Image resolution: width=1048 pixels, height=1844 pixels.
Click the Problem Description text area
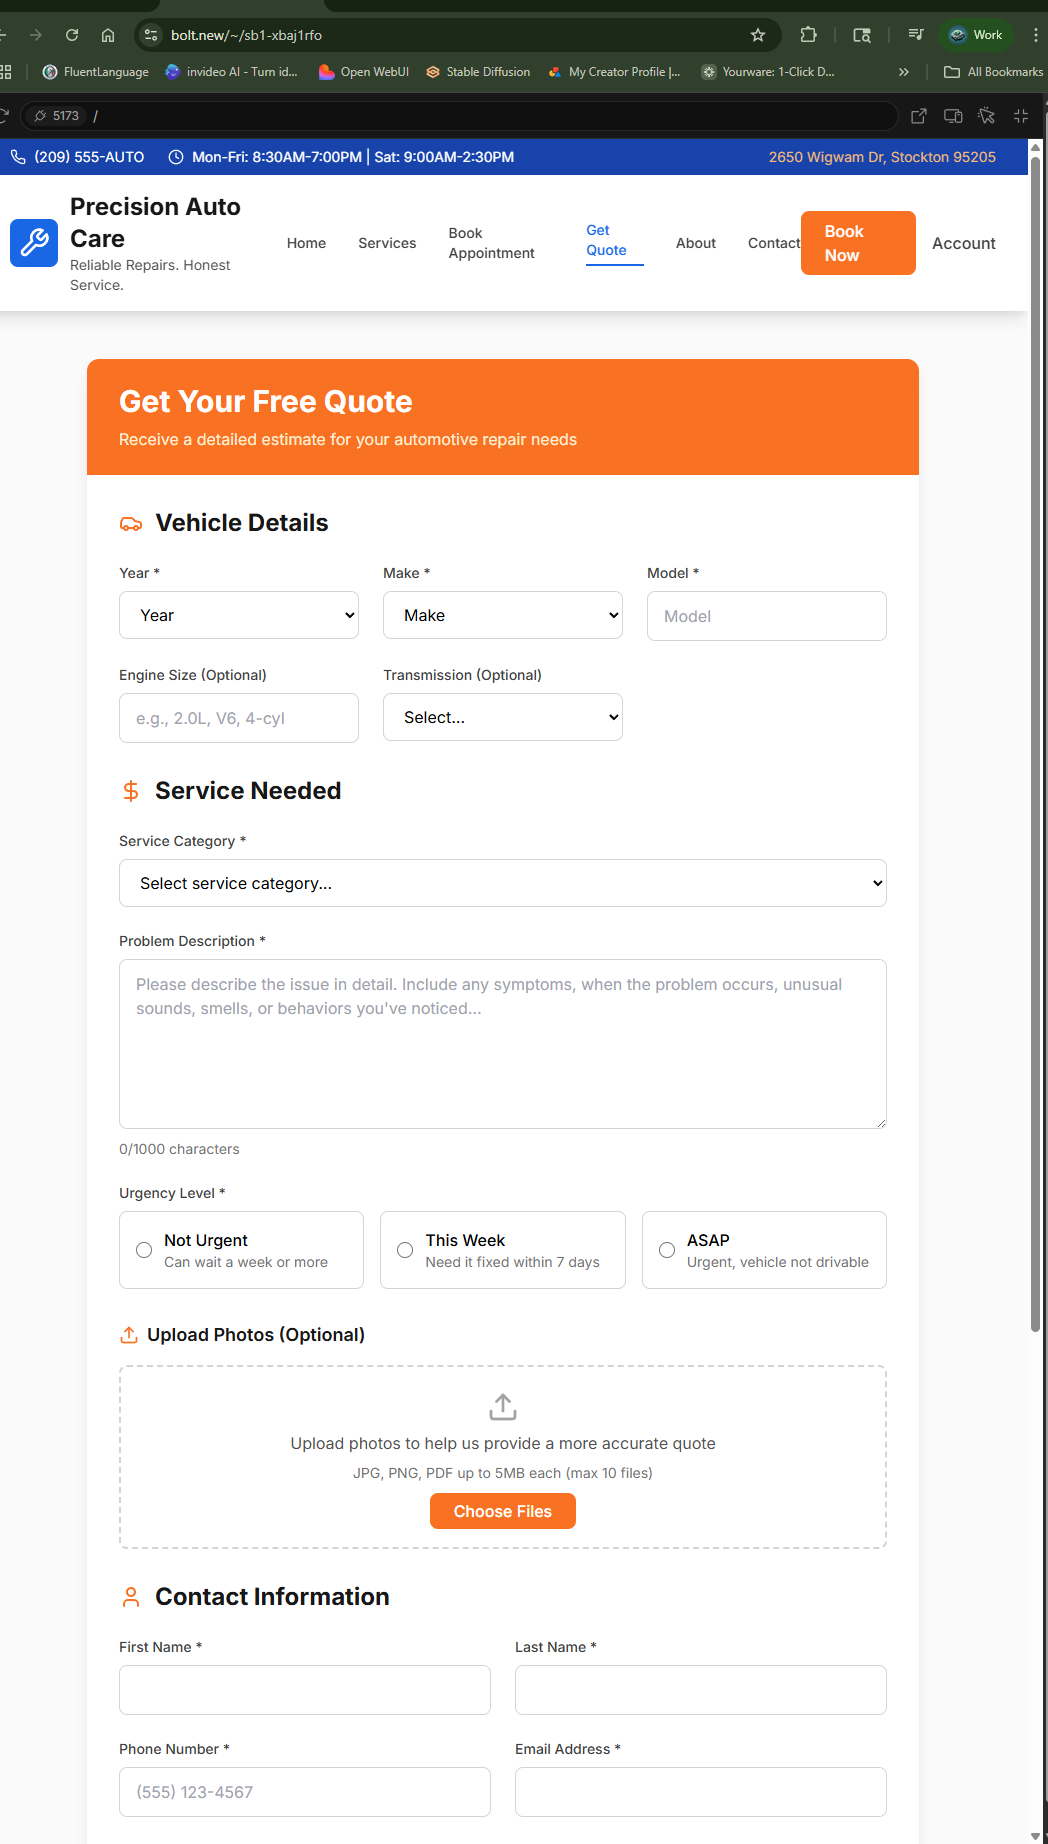tap(503, 1044)
